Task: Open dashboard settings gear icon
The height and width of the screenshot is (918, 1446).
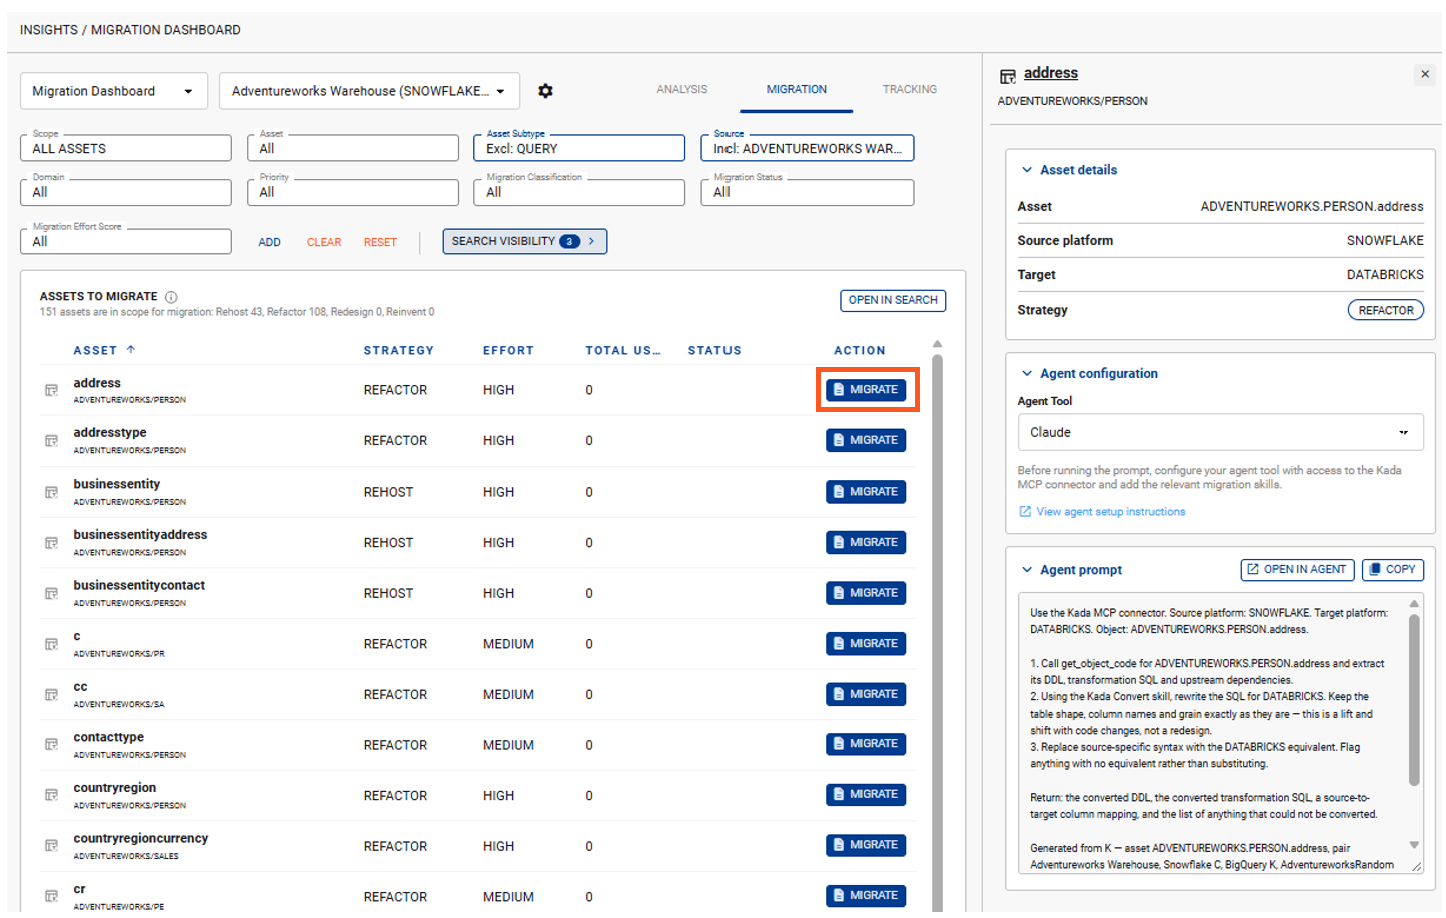Action: coord(545,91)
